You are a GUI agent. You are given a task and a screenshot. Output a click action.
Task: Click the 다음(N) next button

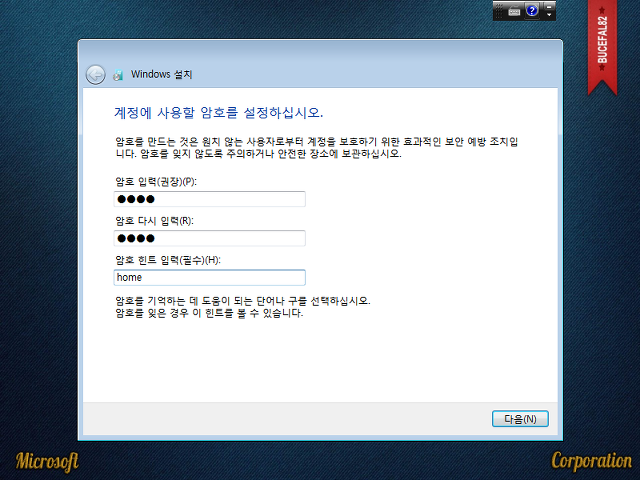pos(520,419)
